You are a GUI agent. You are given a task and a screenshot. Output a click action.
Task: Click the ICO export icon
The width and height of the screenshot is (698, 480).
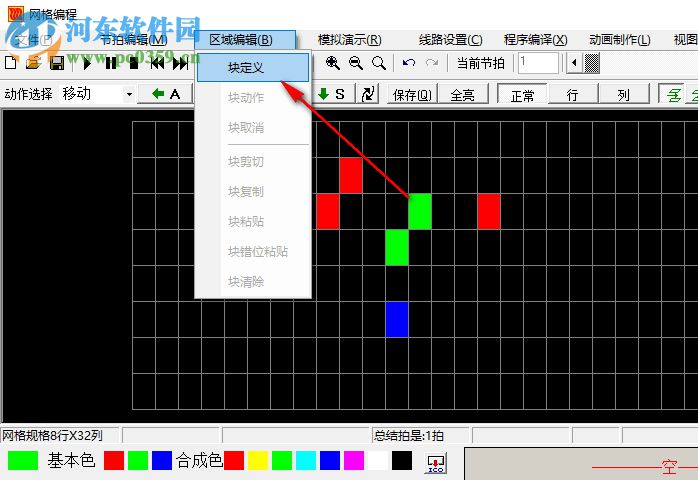[435, 464]
